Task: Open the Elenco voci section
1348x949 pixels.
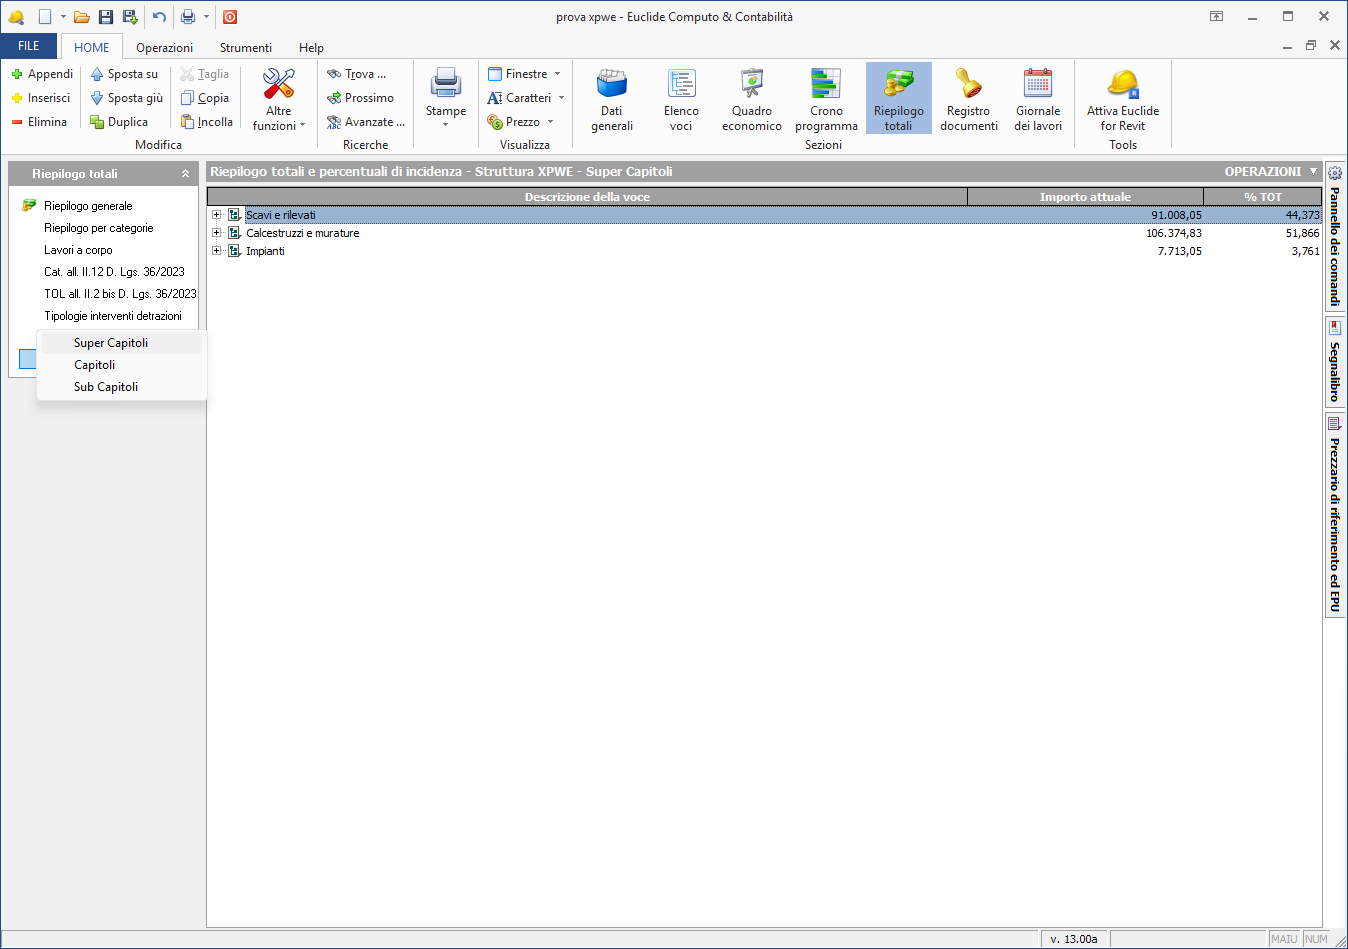Action: (x=681, y=98)
